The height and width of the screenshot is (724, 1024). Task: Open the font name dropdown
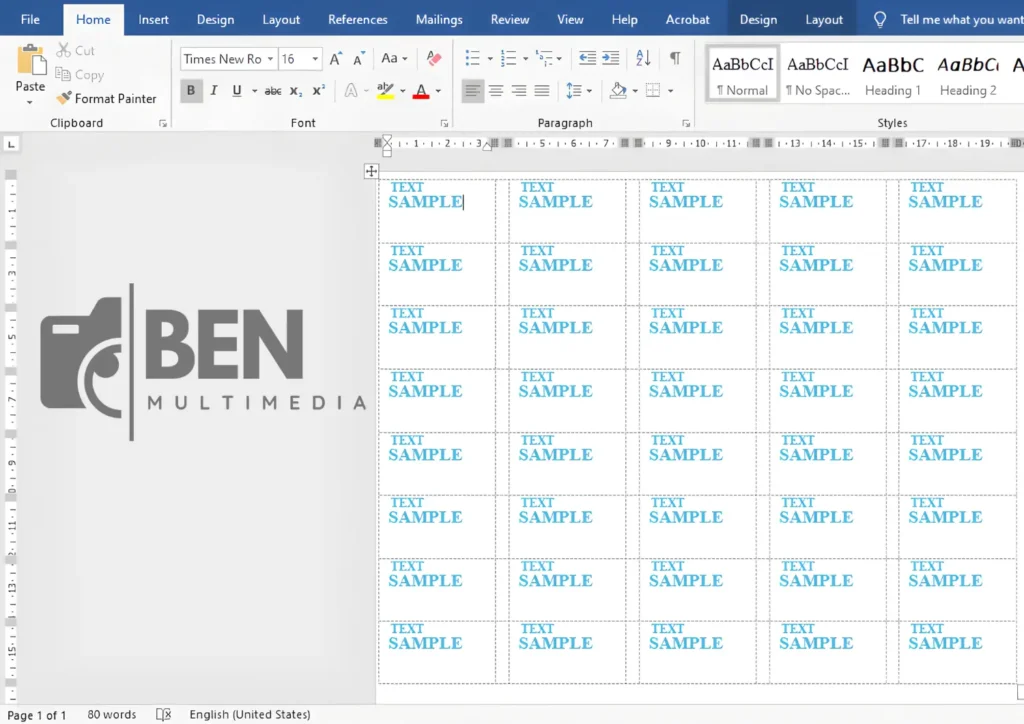[x=271, y=58]
